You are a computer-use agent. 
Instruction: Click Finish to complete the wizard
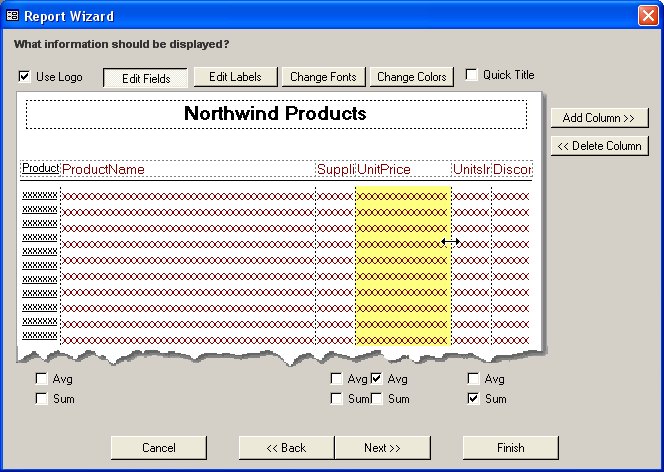pyautogui.click(x=511, y=448)
